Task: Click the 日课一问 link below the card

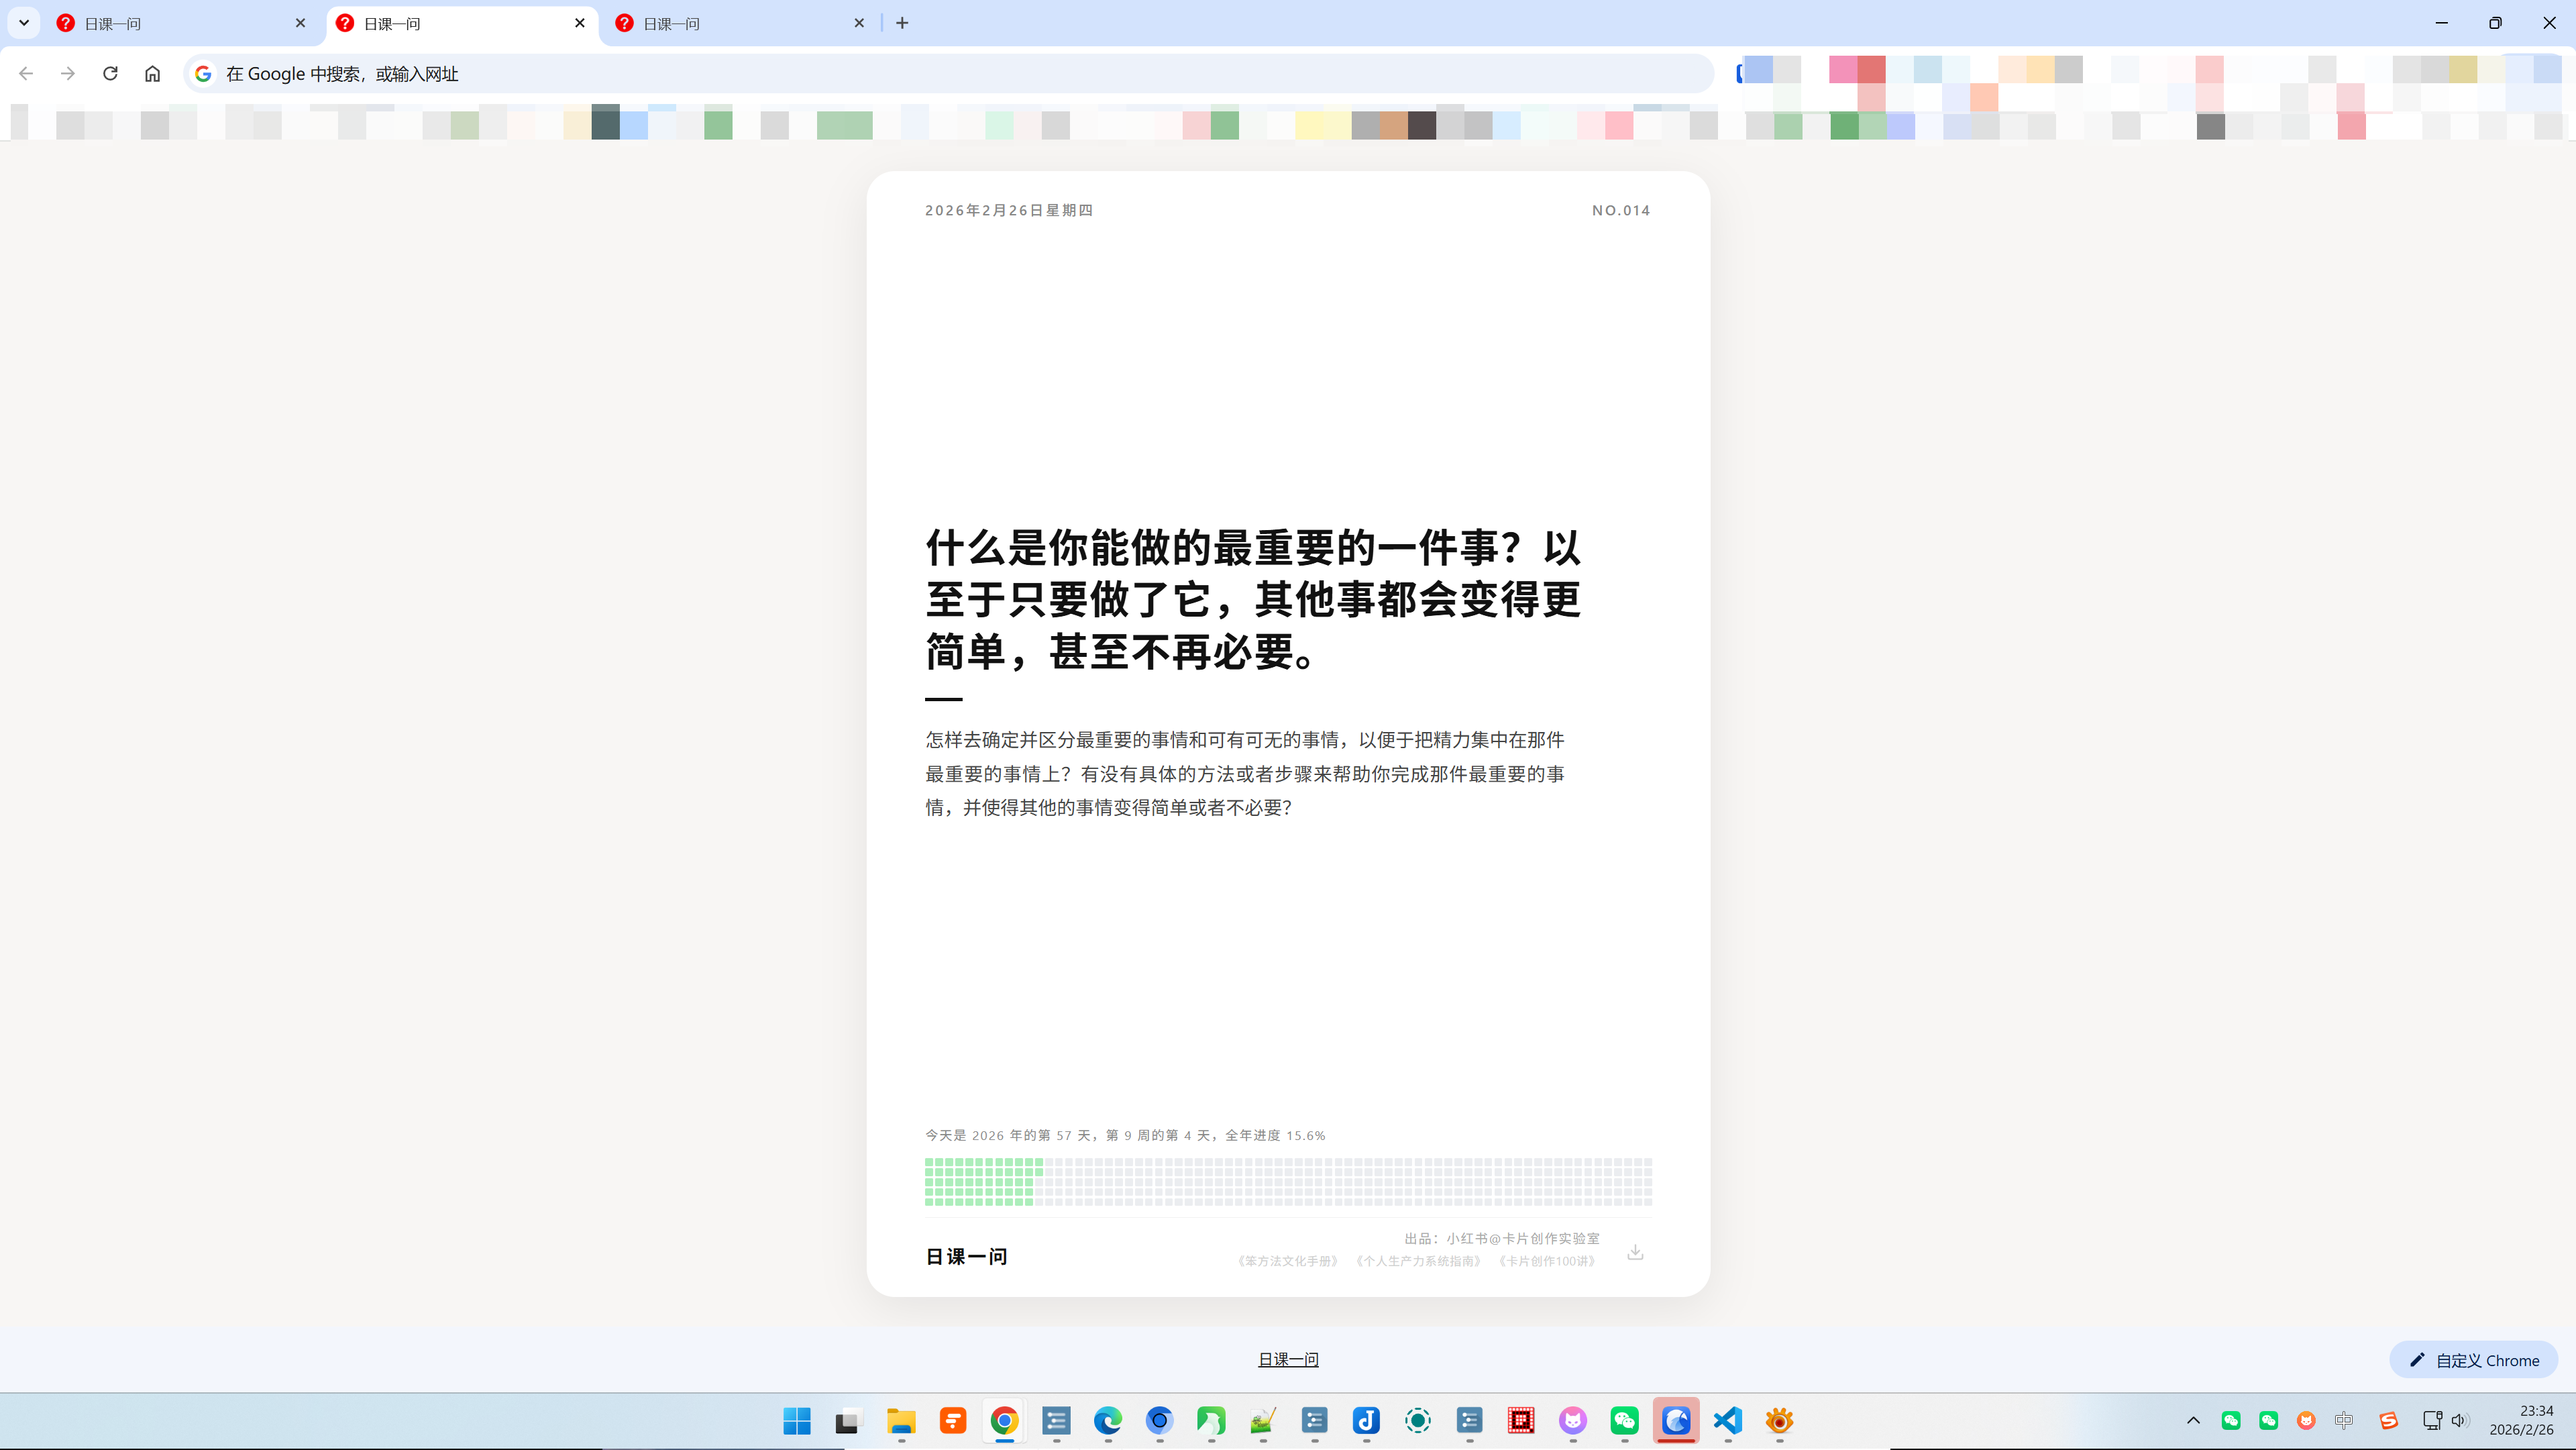Action: coord(1288,1359)
